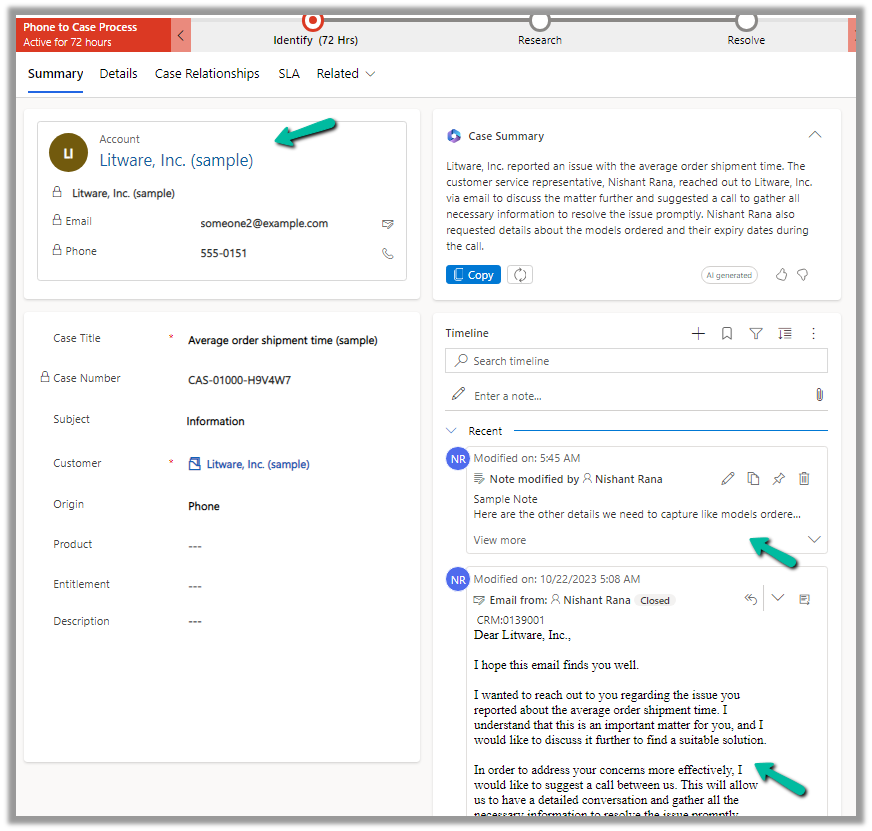Click the paperclip attachment icon in note box
872x831 pixels.
pyautogui.click(x=819, y=395)
